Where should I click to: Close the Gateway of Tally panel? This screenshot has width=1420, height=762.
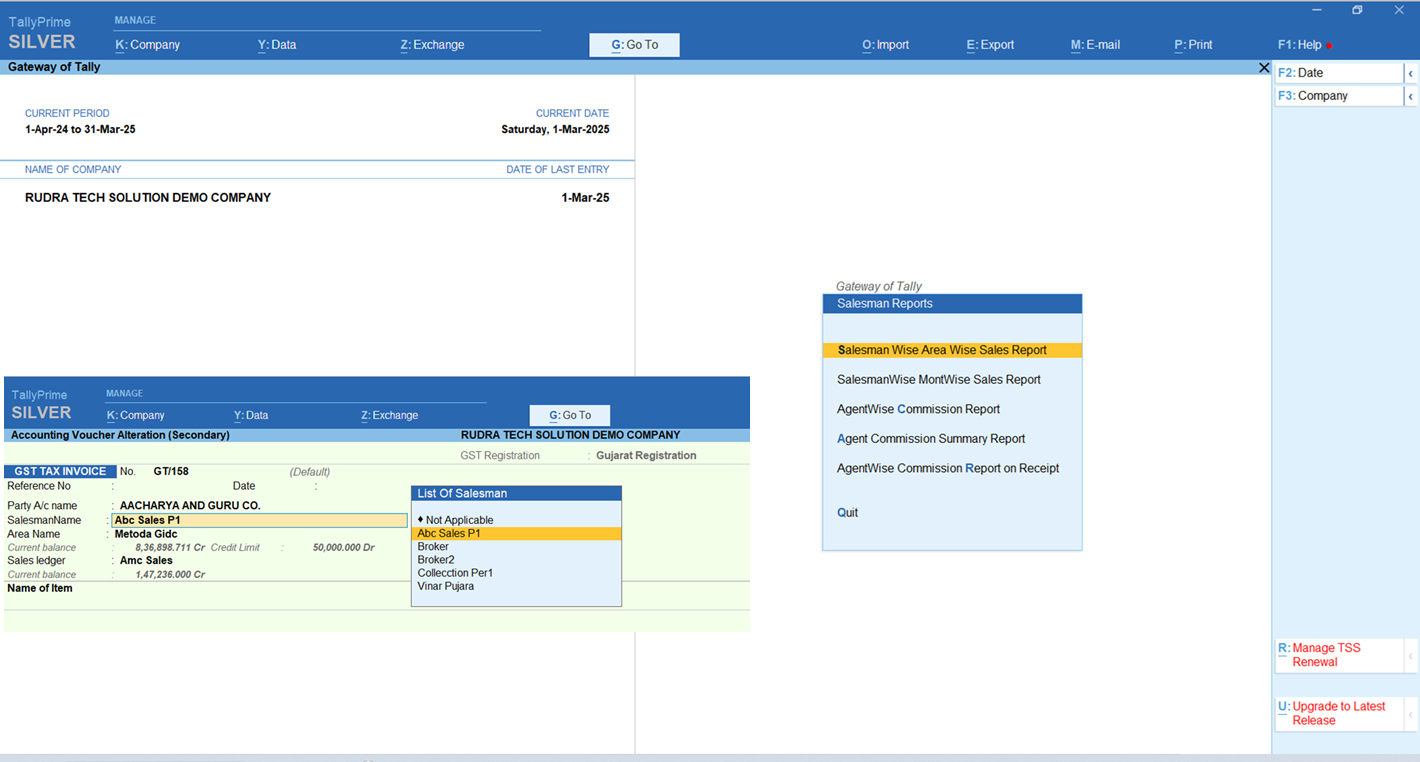tap(1264, 67)
